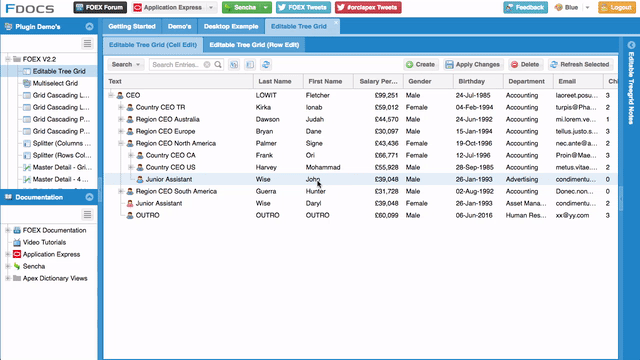Expand the FOEX Documentation node

tap(7, 230)
